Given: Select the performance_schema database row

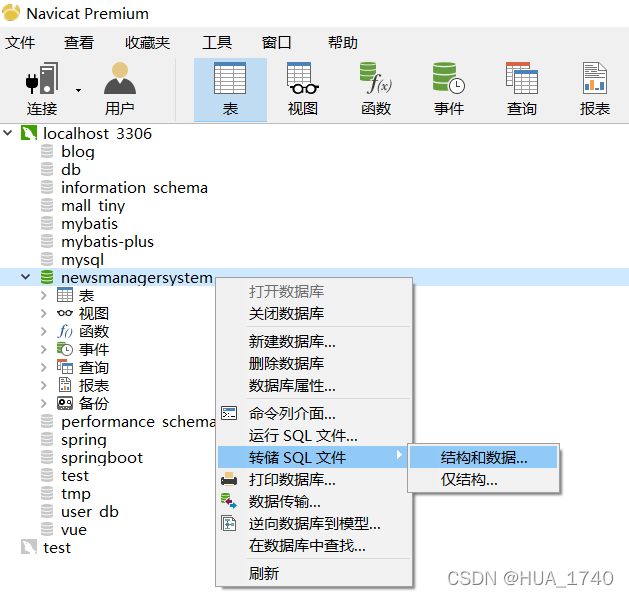Looking at the screenshot, I should click(x=138, y=422).
